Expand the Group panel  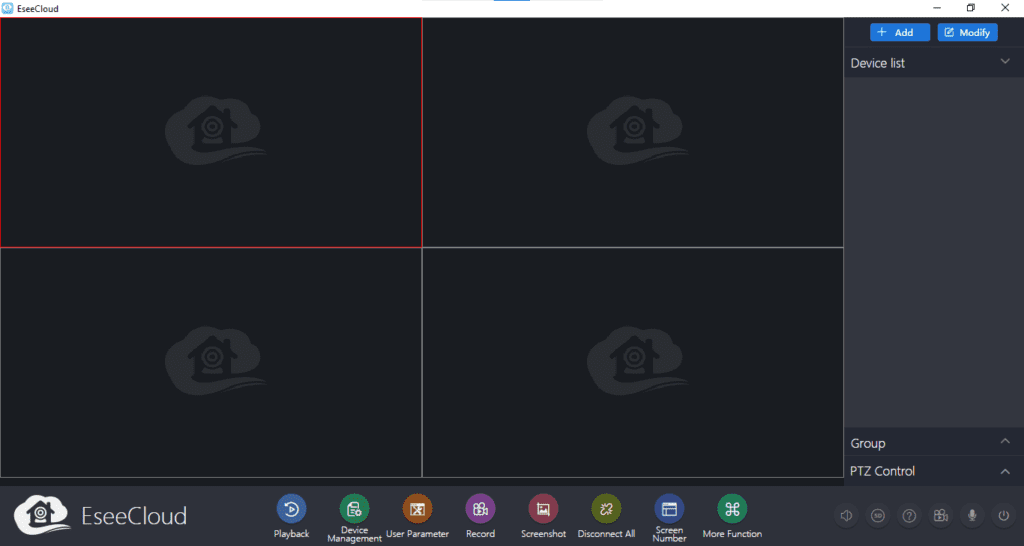pos(1005,442)
